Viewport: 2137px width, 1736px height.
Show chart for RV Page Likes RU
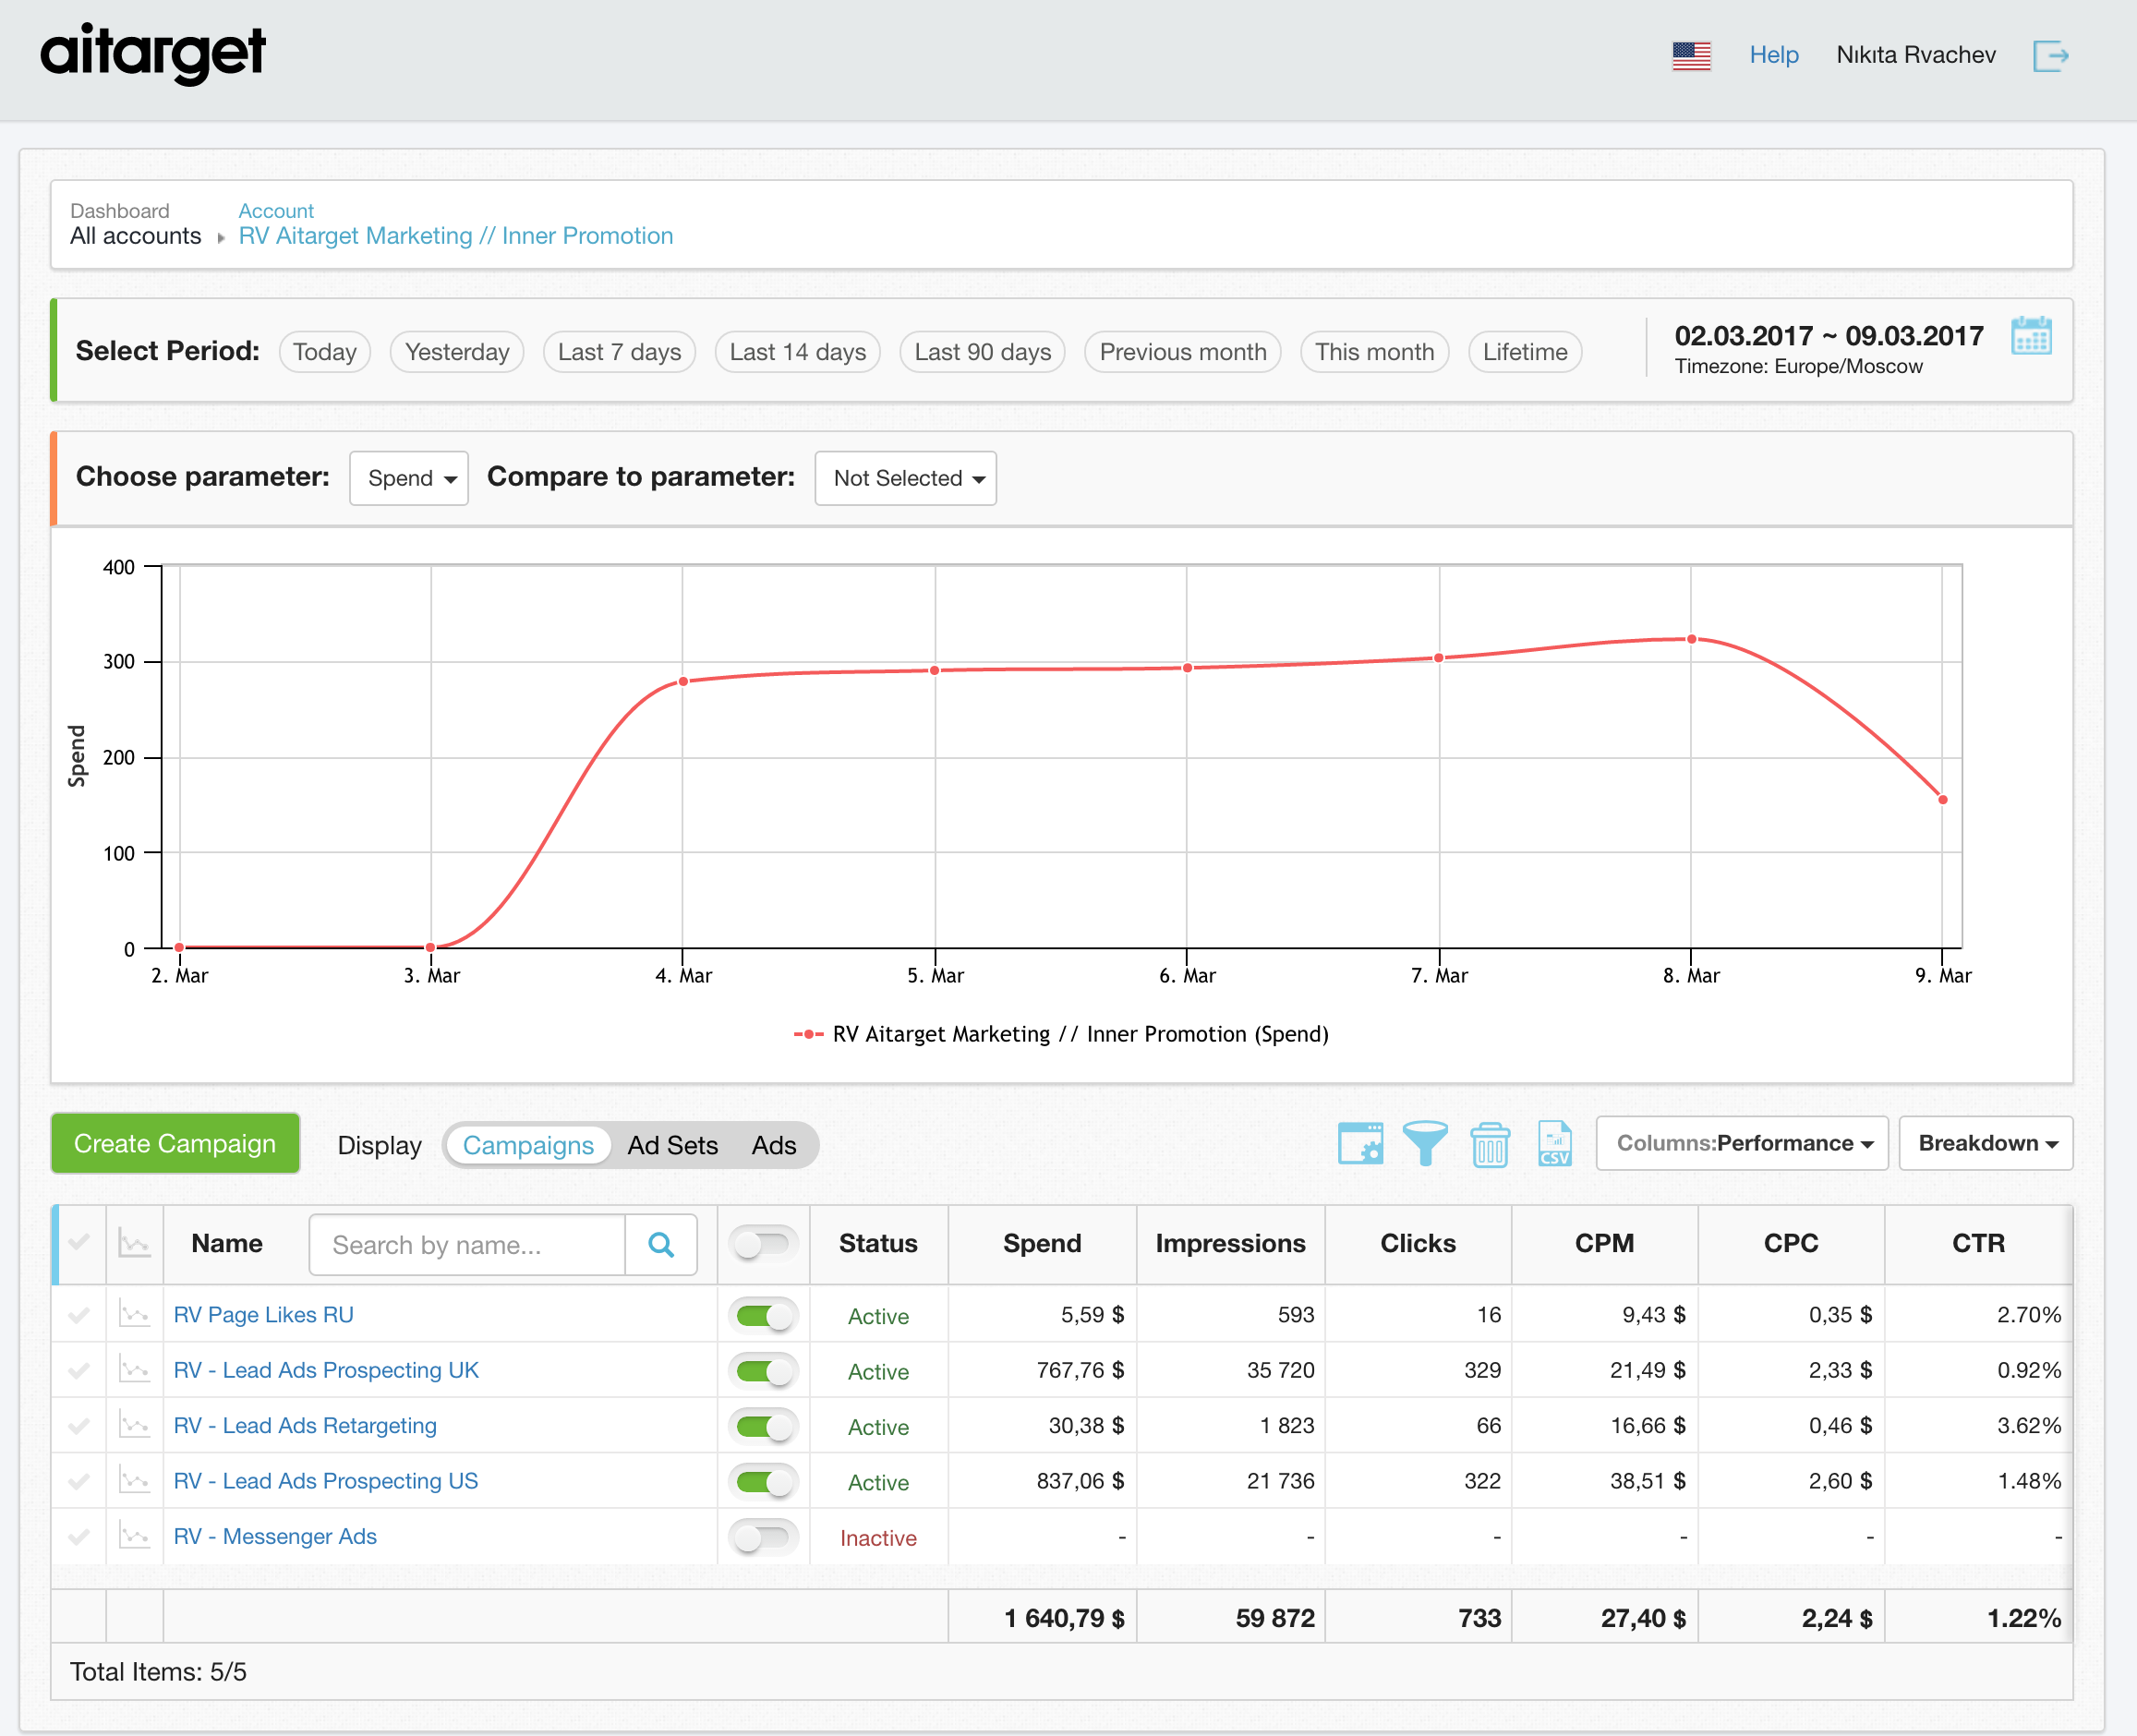coord(134,1313)
